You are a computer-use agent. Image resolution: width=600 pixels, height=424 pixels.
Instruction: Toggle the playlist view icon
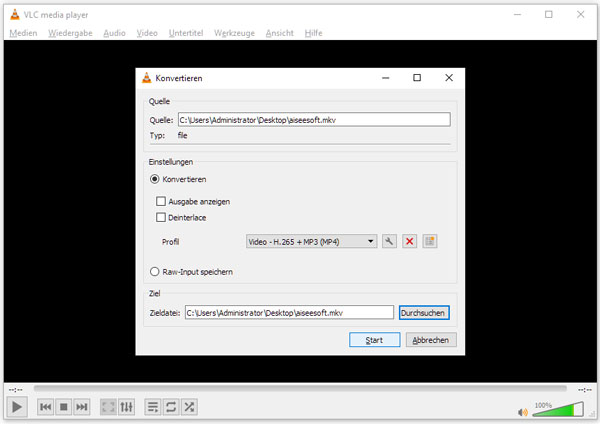[153, 407]
